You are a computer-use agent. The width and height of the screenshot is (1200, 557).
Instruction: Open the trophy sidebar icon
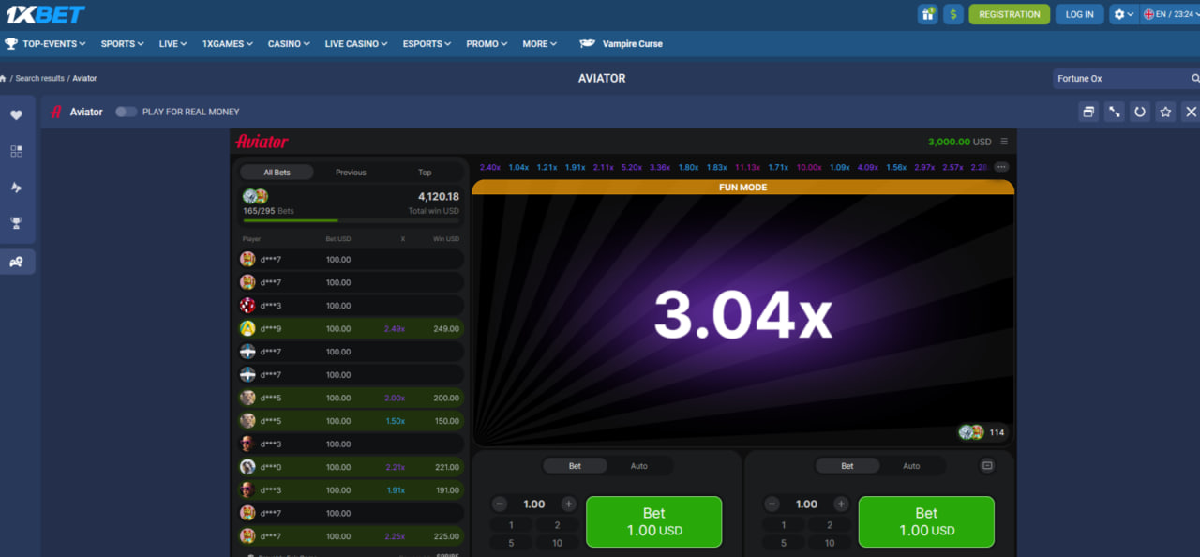pos(16,223)
